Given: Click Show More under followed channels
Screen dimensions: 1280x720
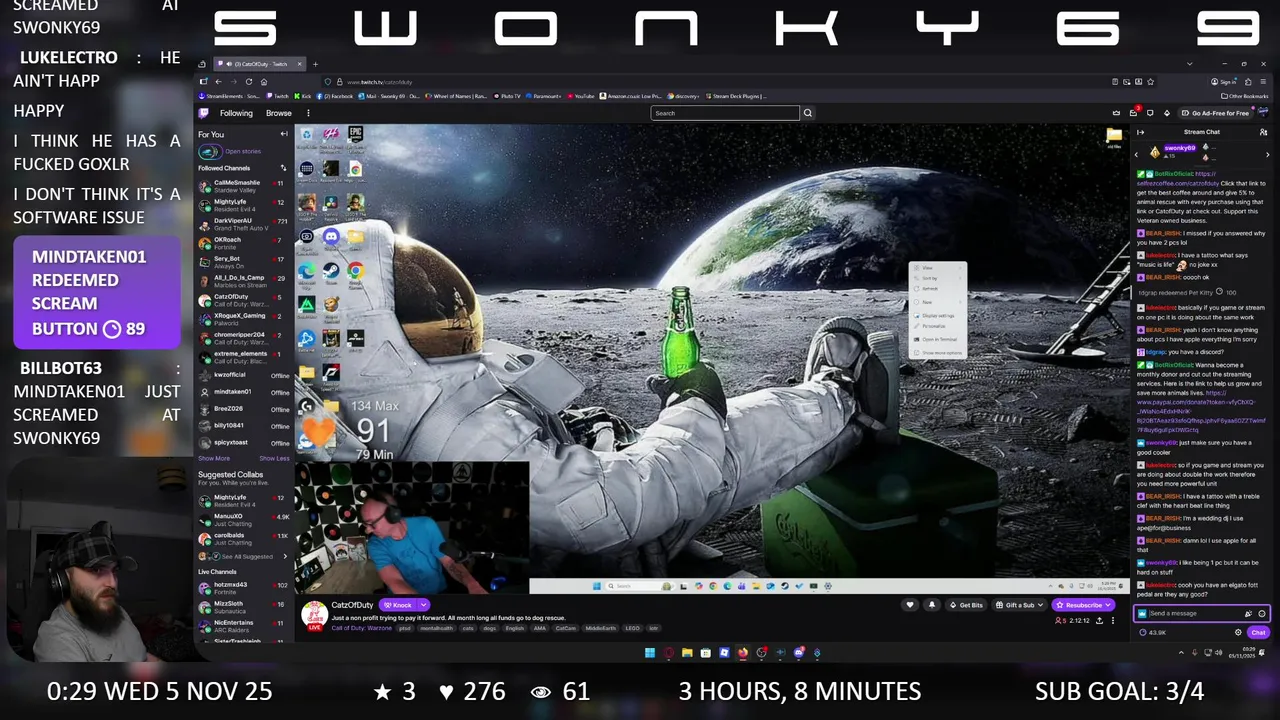Looking at the screenshot, I should 213,458.
